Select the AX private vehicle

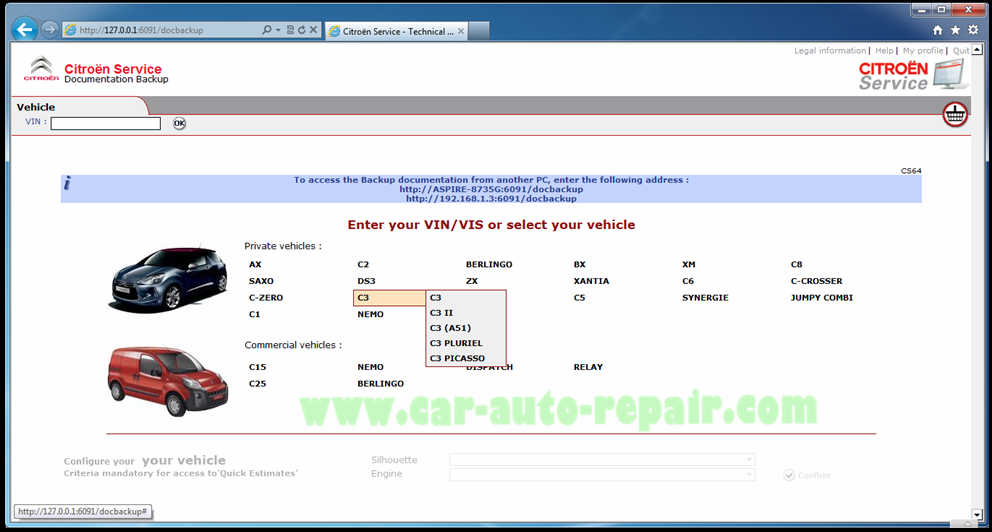[255, 264]
